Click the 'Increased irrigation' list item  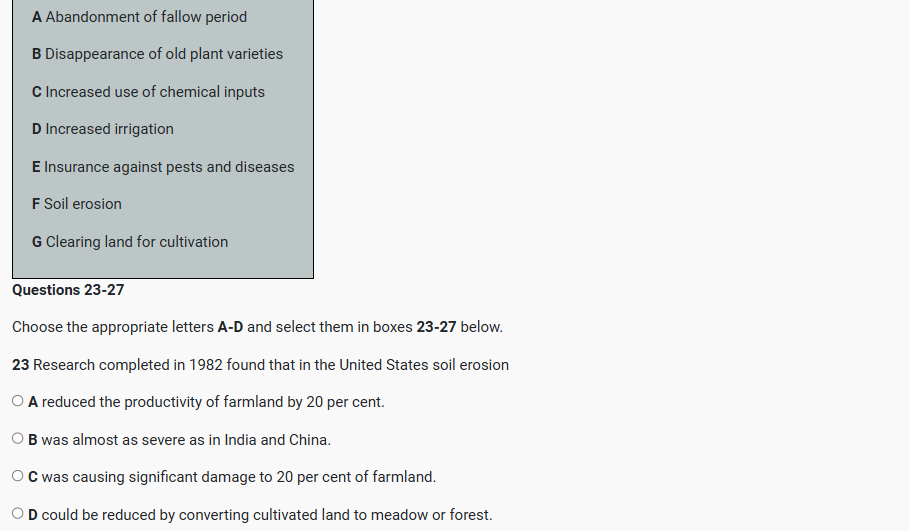tap(102, 129)
